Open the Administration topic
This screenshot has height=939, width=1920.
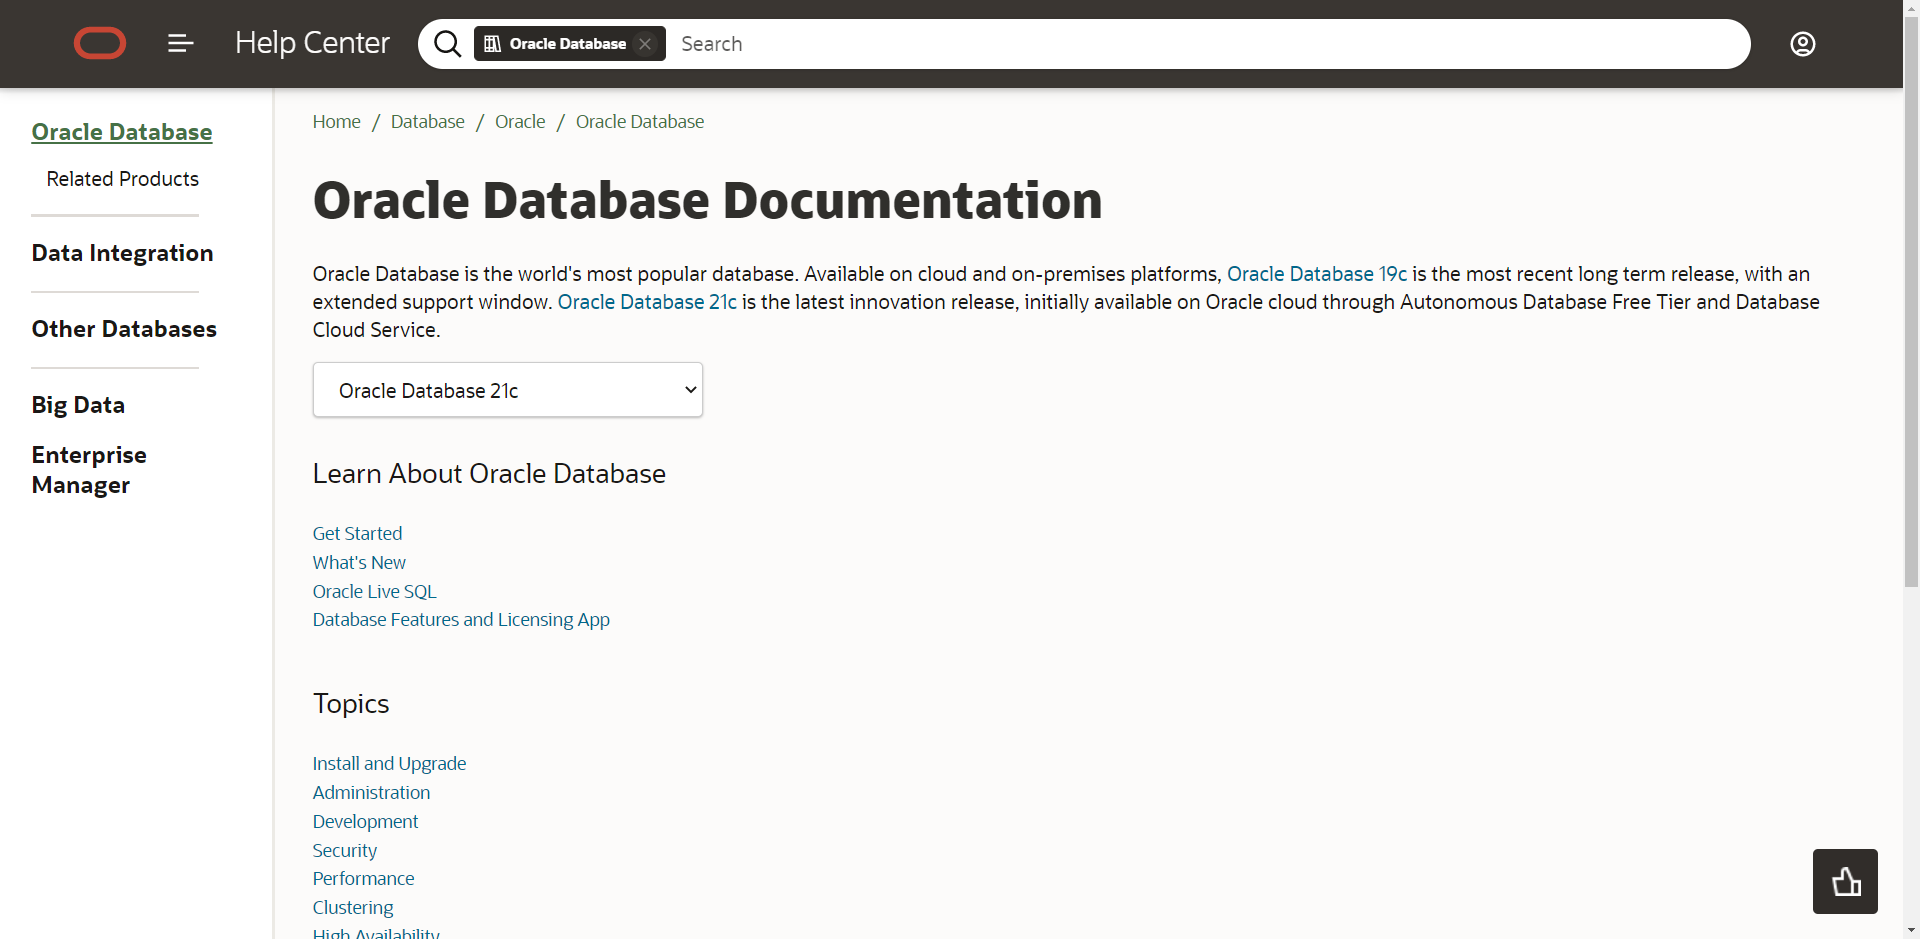pyautogui.click(x=372, y=793)
